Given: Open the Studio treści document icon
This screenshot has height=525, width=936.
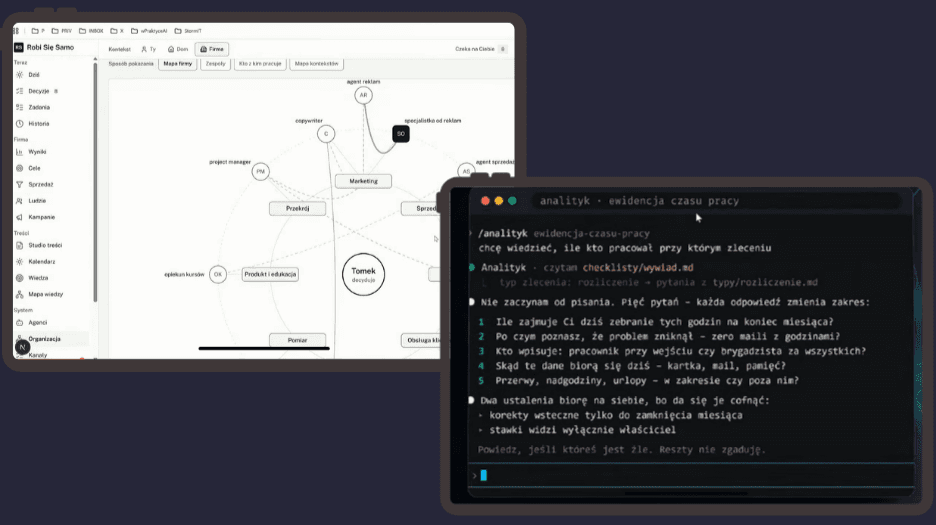Looking at the screenshot, I should 20,245.
